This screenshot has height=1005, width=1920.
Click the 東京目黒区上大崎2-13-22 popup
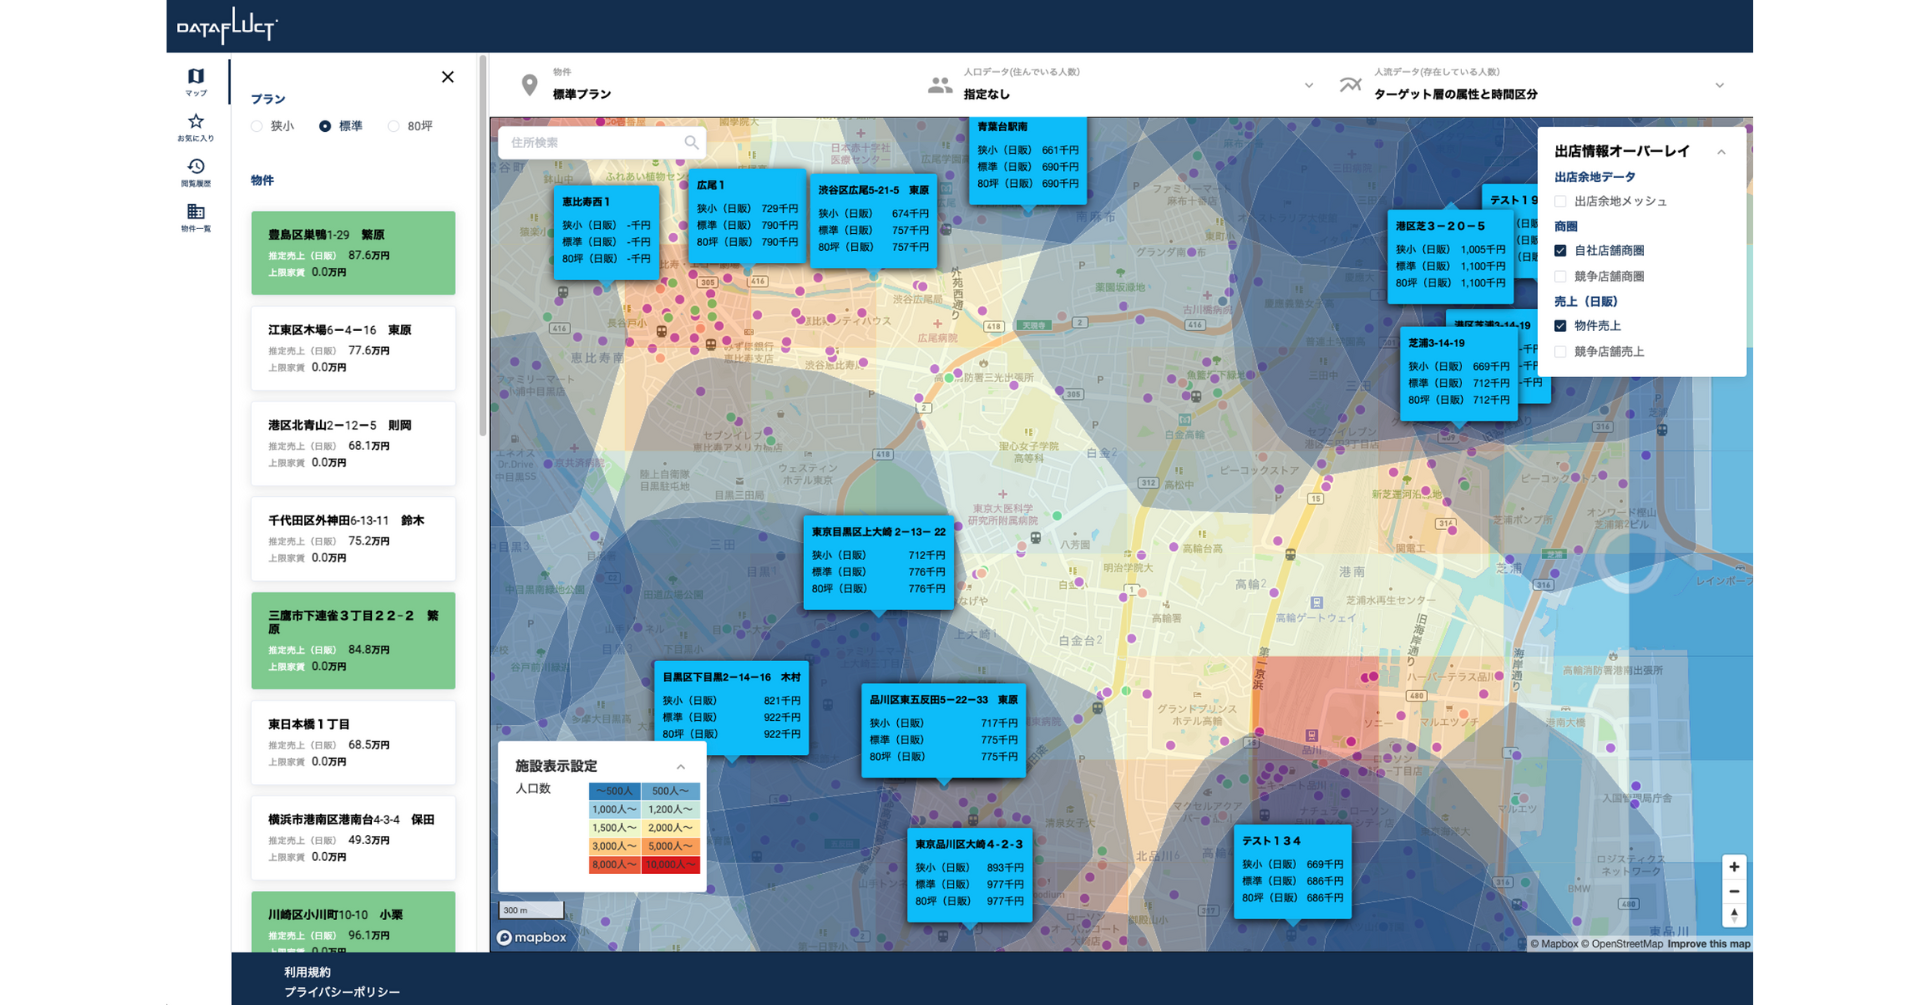(x=878, y=562)
